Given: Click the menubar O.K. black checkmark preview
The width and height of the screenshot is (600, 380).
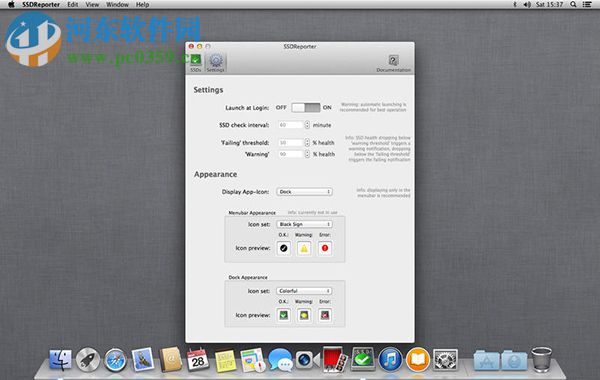Looking at the screenshot, I should [x=284, y=248].
